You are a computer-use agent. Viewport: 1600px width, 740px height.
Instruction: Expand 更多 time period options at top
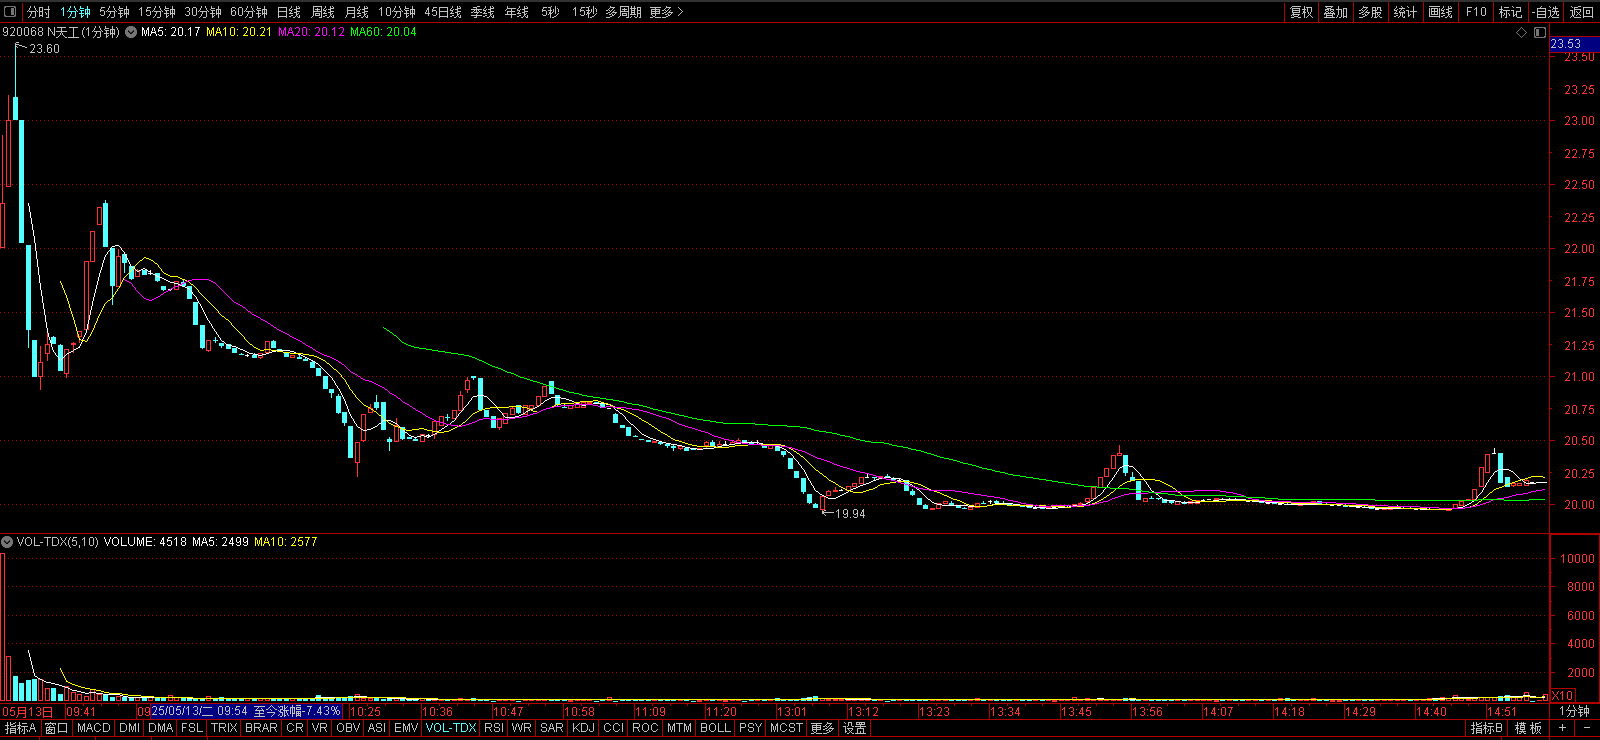point(666,12)
